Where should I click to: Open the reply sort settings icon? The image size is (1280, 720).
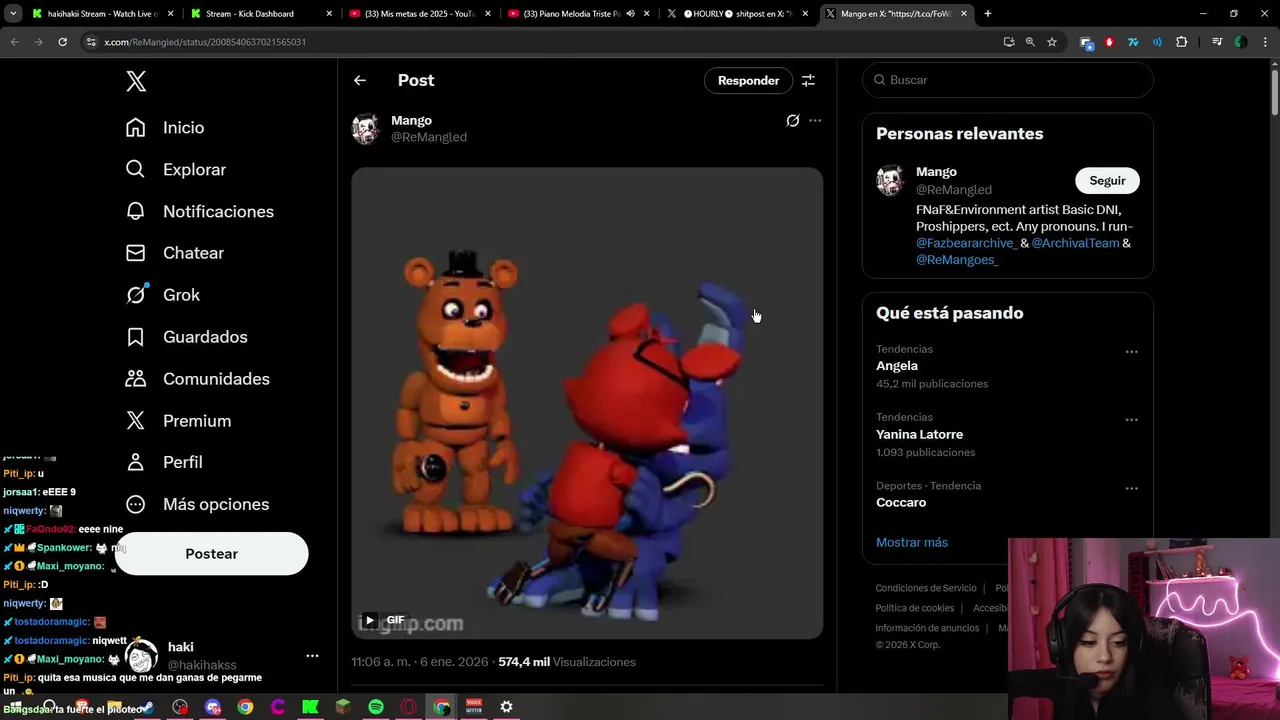(x=808, y=80)
